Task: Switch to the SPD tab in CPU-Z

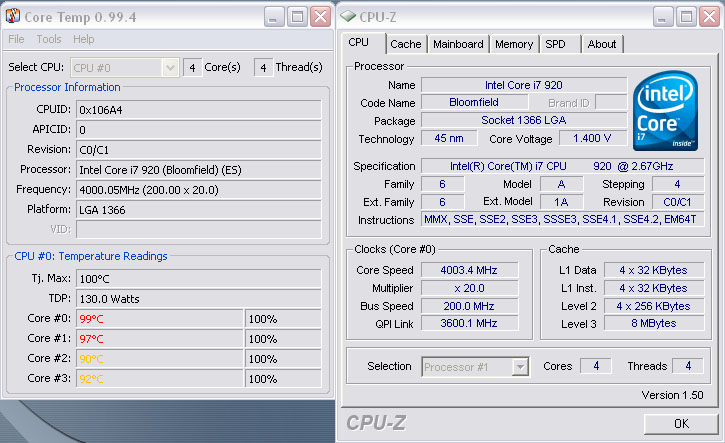Action: pyautogui.click(x=559, y=44)
